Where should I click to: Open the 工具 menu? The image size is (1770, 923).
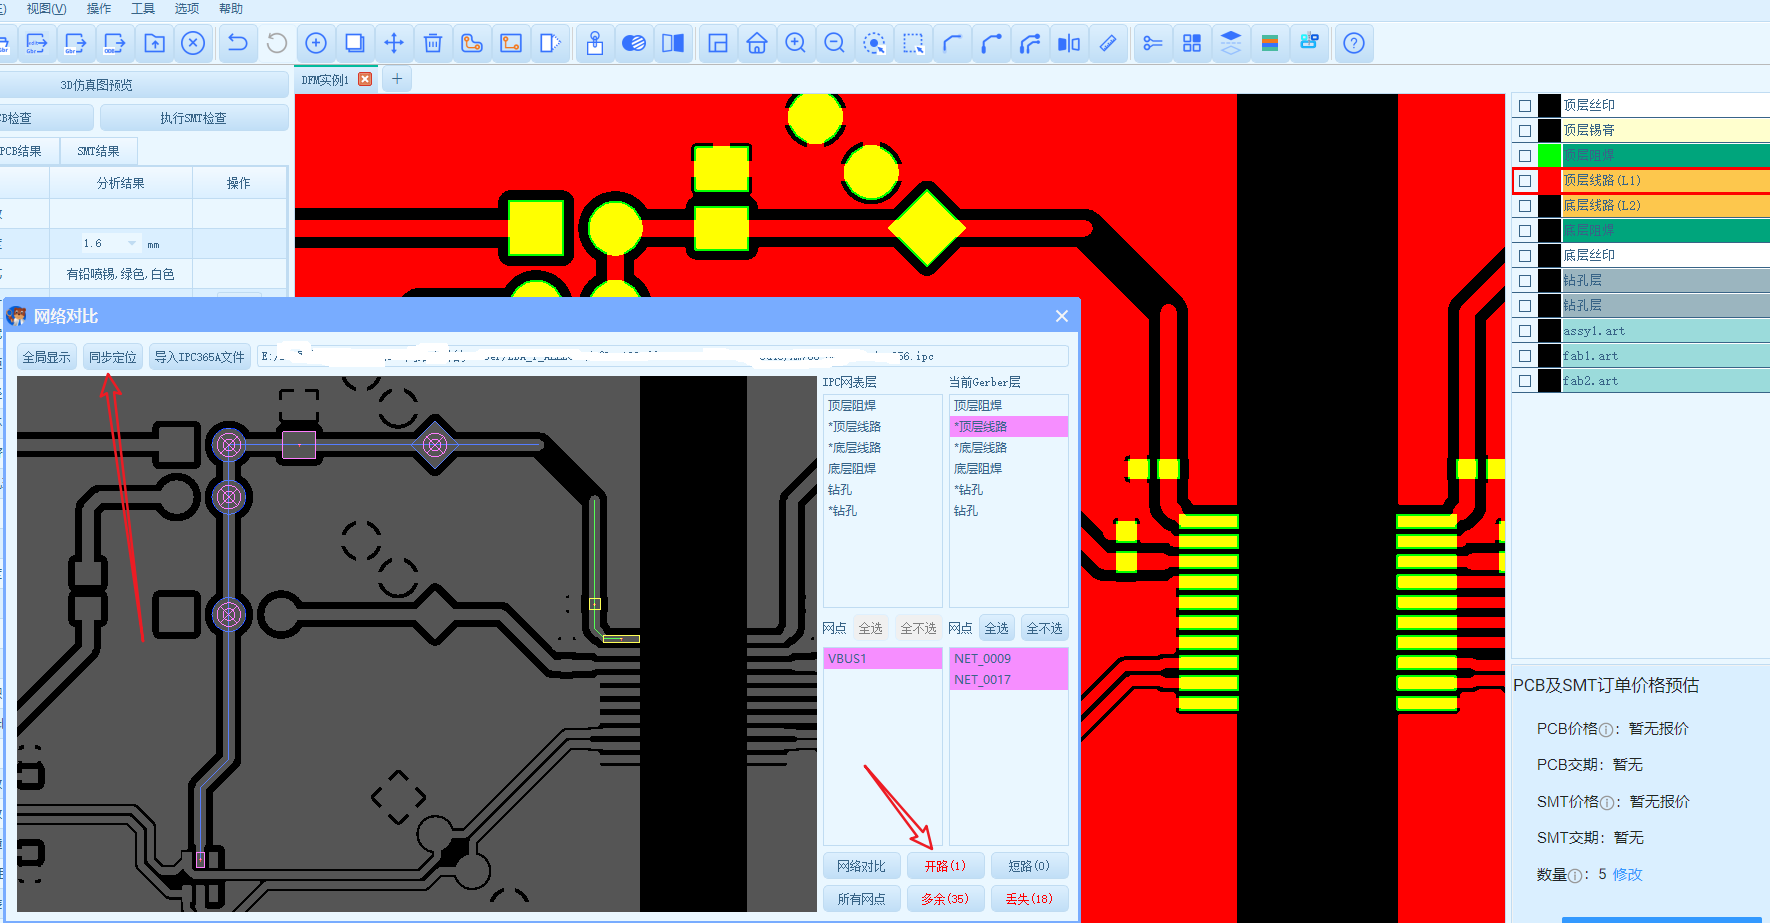pos(143,9)
